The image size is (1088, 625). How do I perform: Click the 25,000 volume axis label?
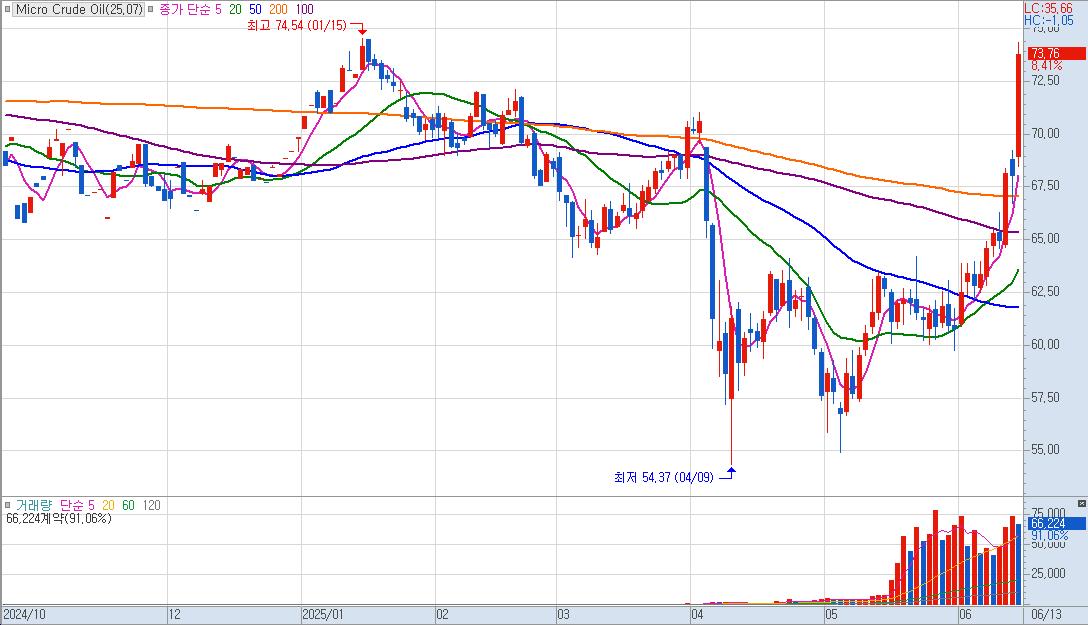point(1048,573)
